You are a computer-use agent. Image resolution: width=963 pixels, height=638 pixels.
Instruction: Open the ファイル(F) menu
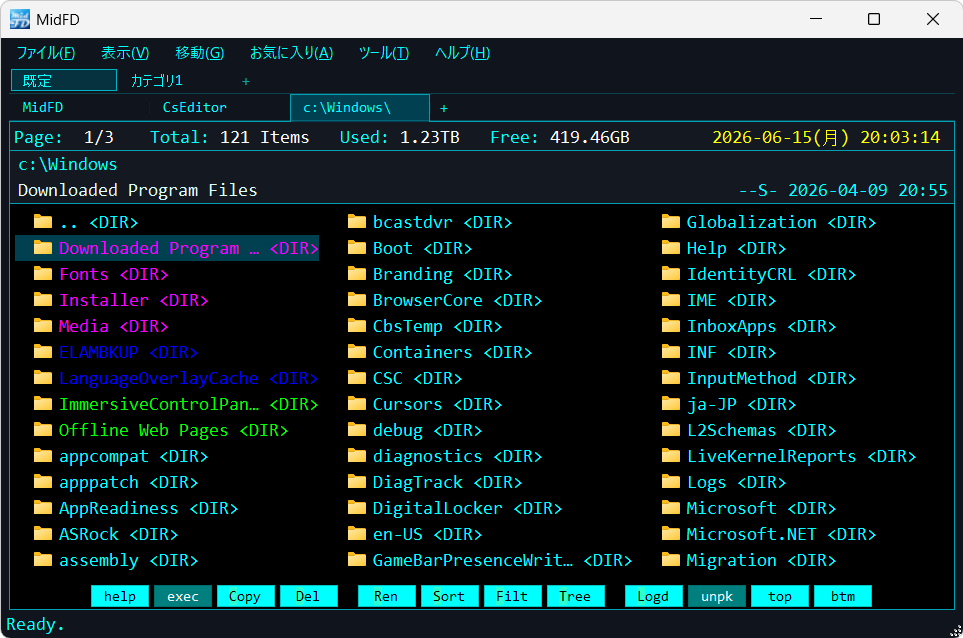[46, 53]
